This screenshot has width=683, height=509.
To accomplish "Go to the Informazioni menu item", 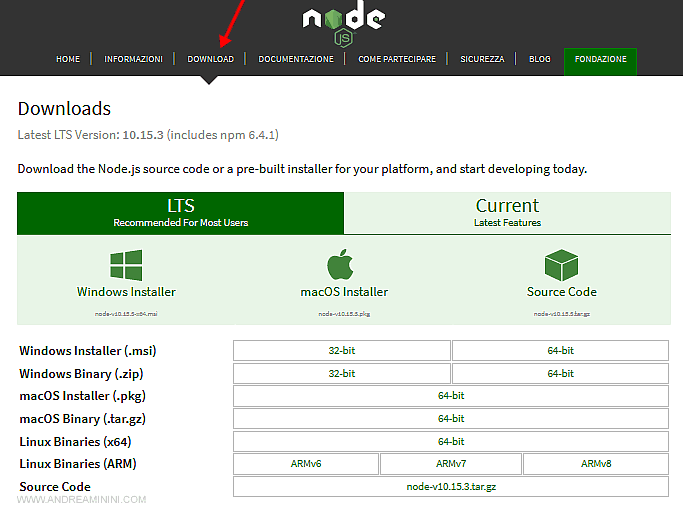I will pos(133,60).
